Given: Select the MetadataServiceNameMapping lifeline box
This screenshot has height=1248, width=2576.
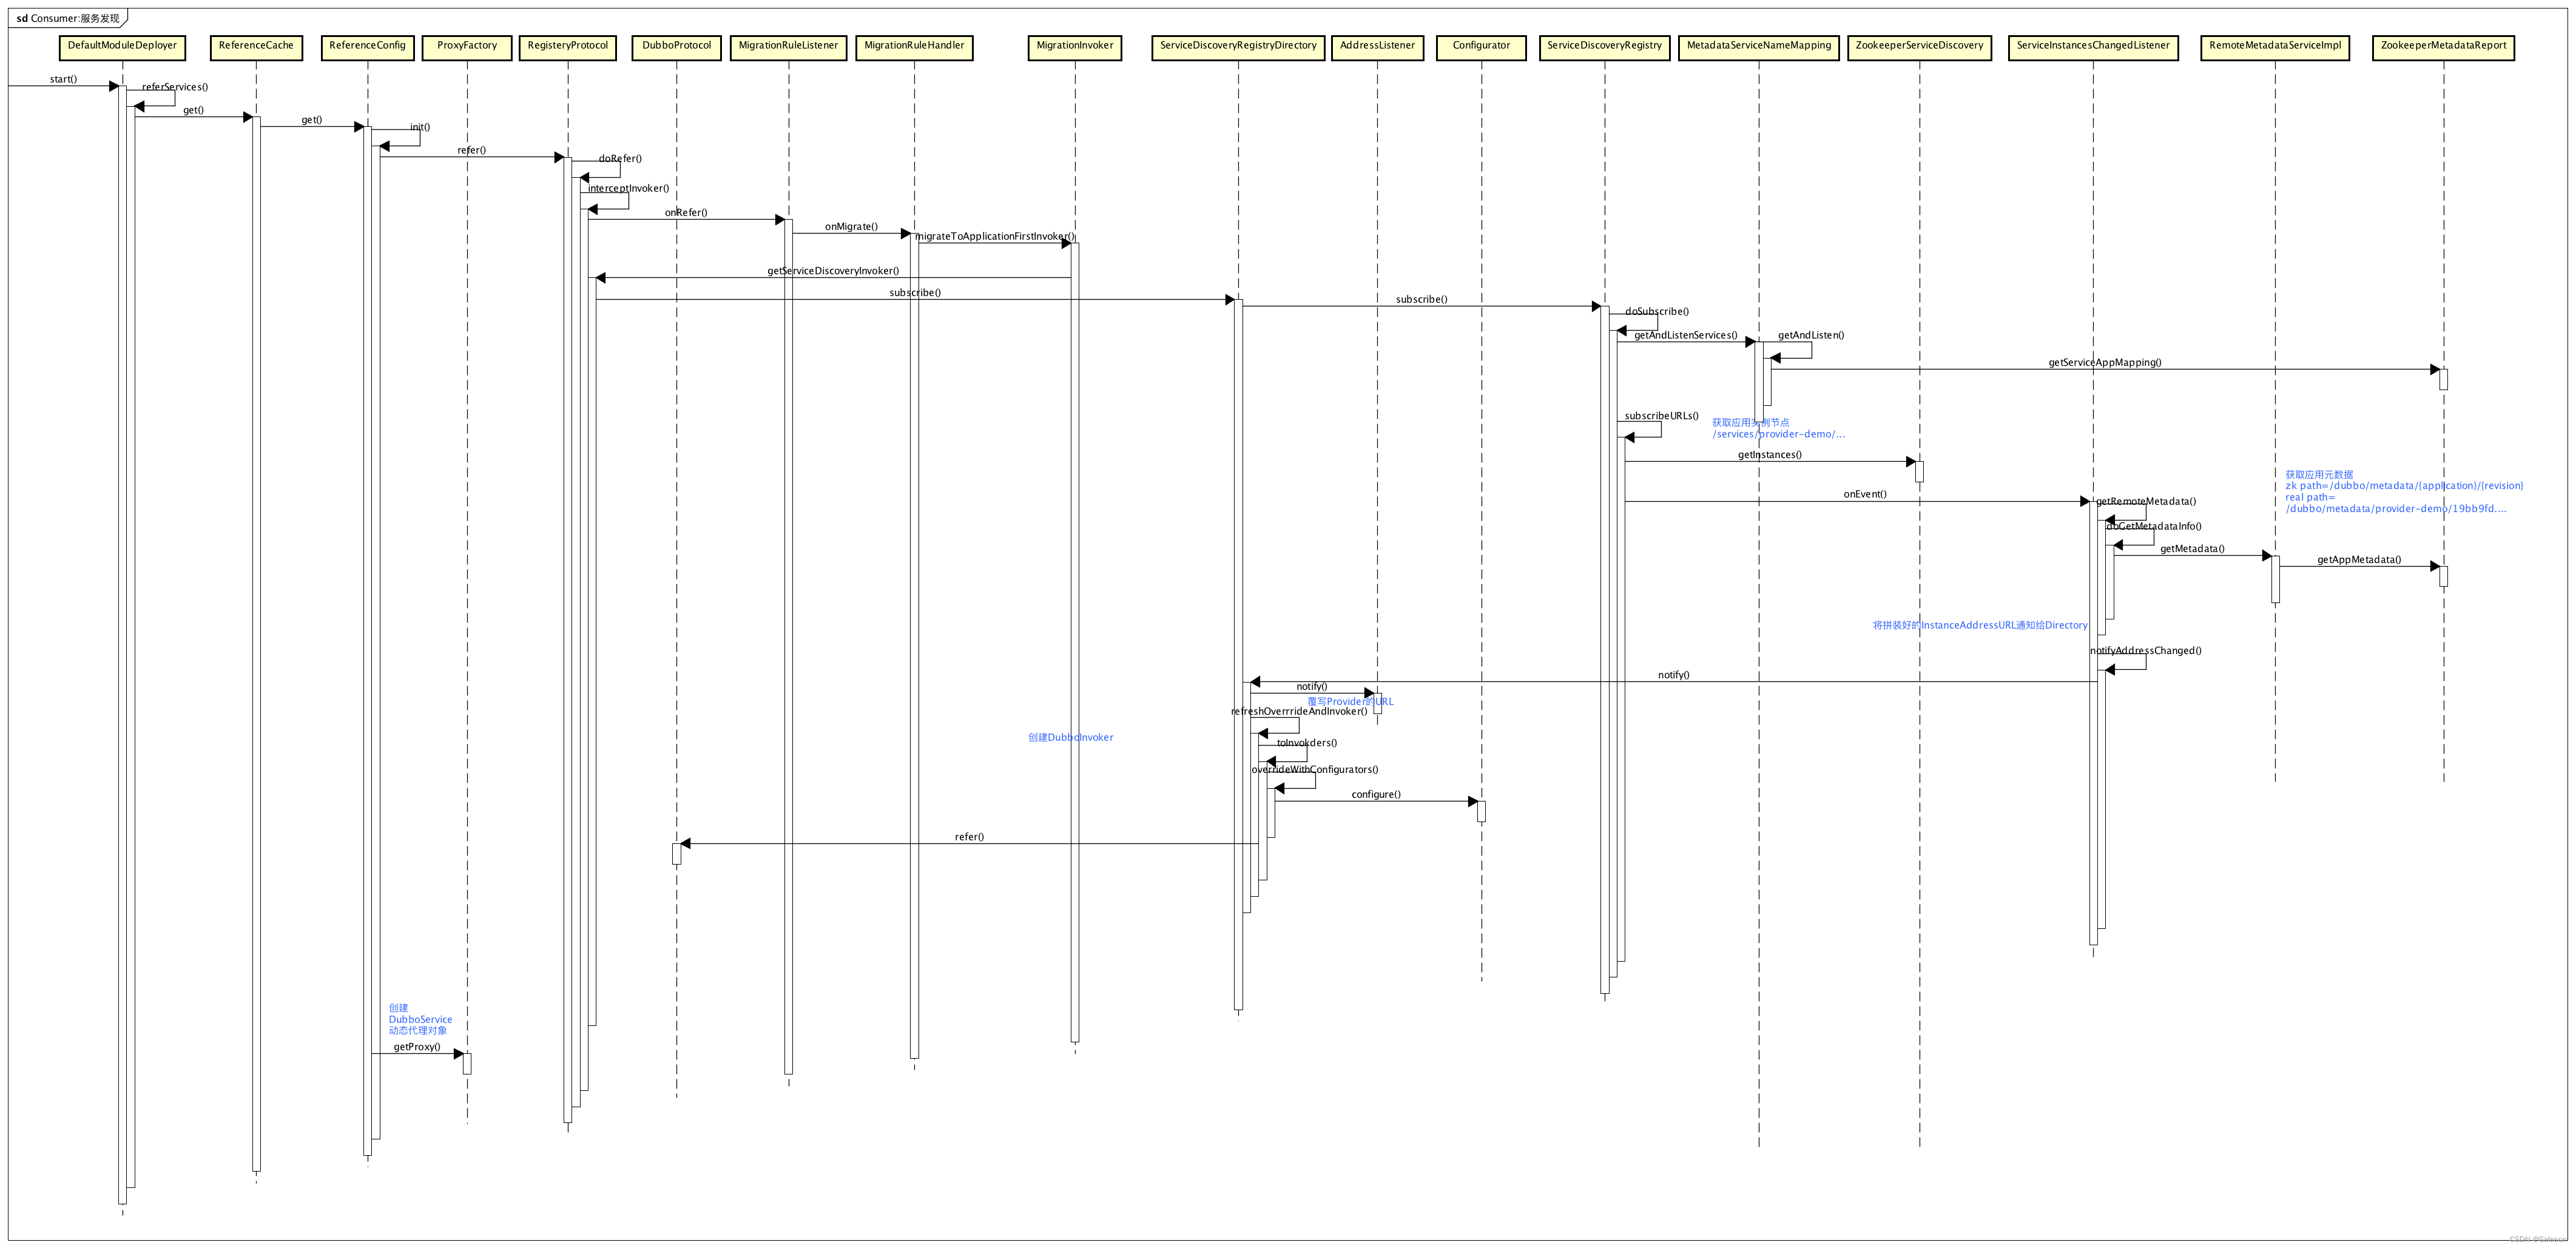Looking at the screenshot, I should point(1759,47).
